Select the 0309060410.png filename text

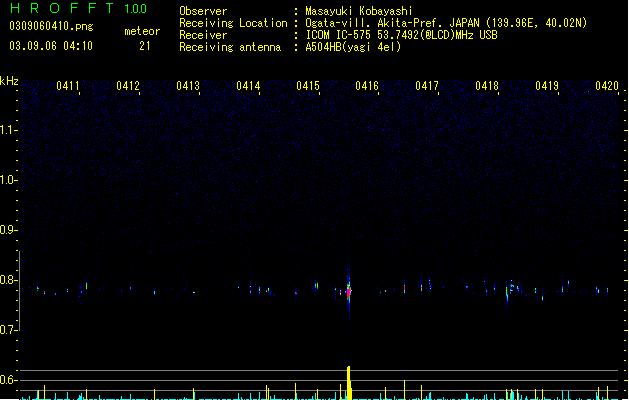click(x=51, y=26)
